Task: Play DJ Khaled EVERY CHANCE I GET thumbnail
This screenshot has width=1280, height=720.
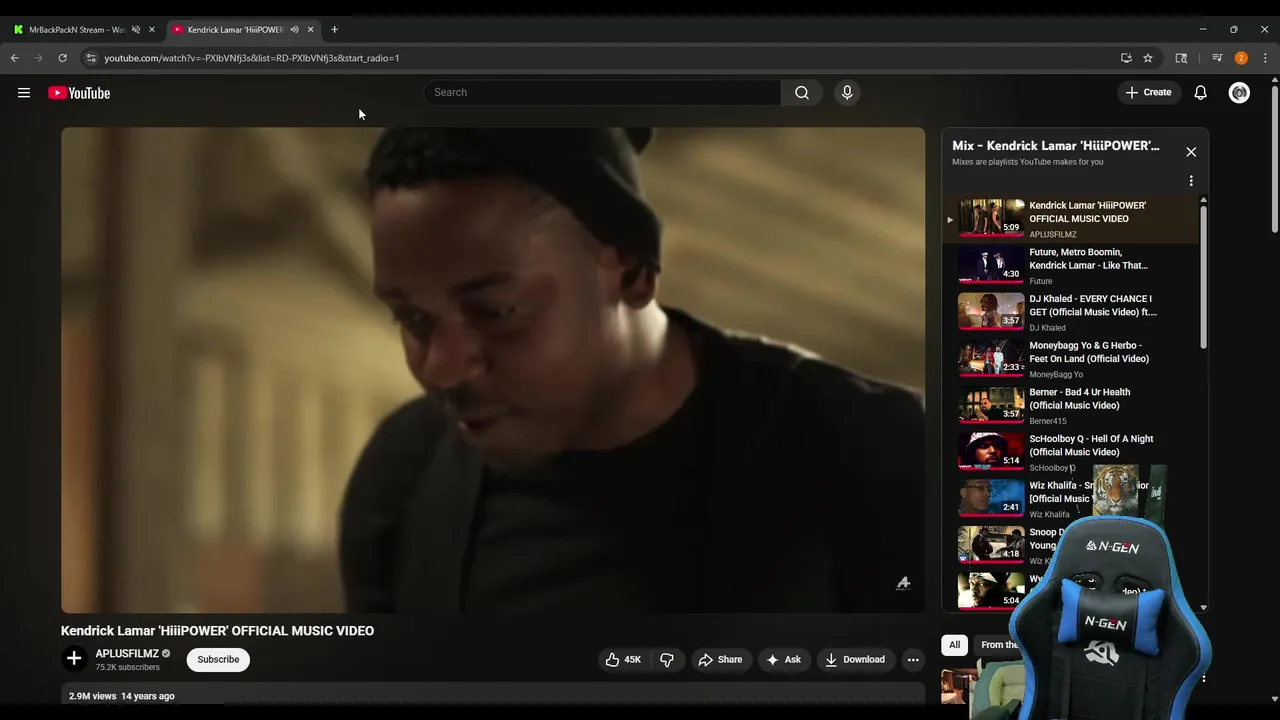Action: pos(991,312)
